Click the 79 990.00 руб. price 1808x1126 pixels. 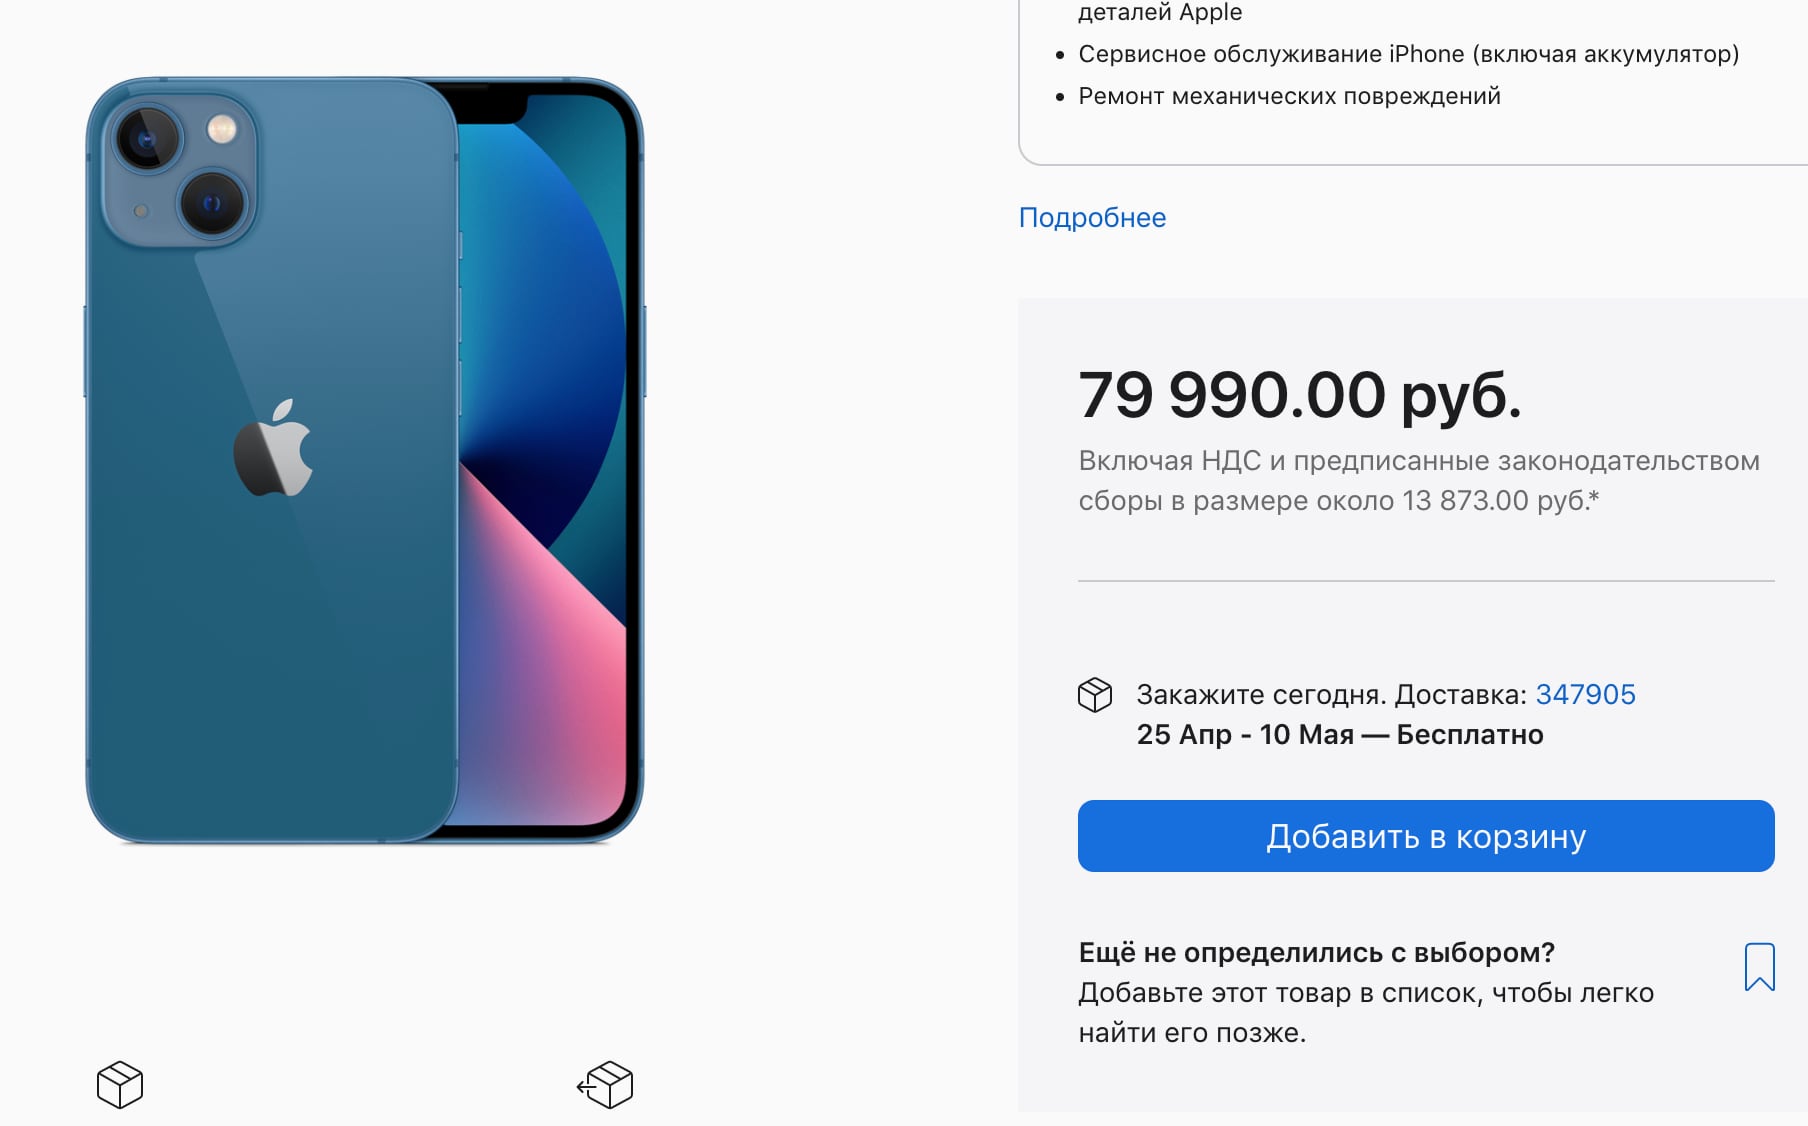tap(1299, 395)
